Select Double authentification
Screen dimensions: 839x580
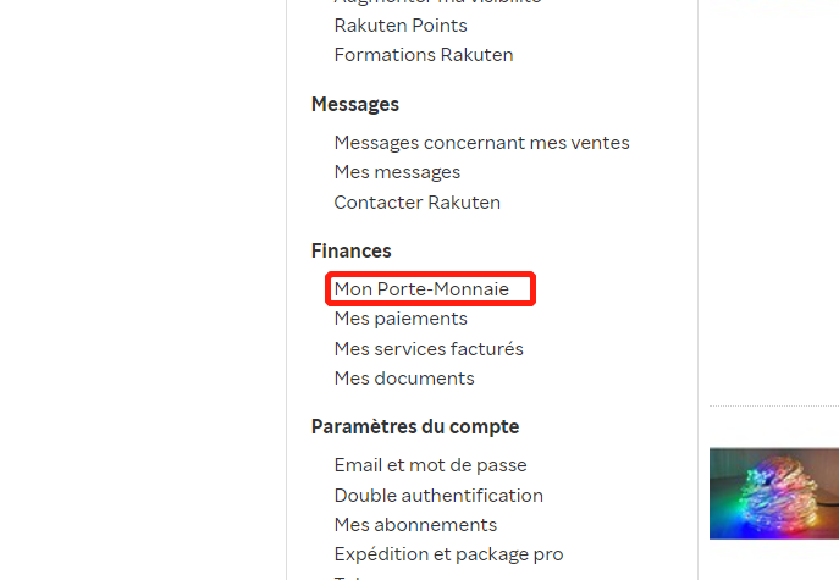click(x=438, y=495)
